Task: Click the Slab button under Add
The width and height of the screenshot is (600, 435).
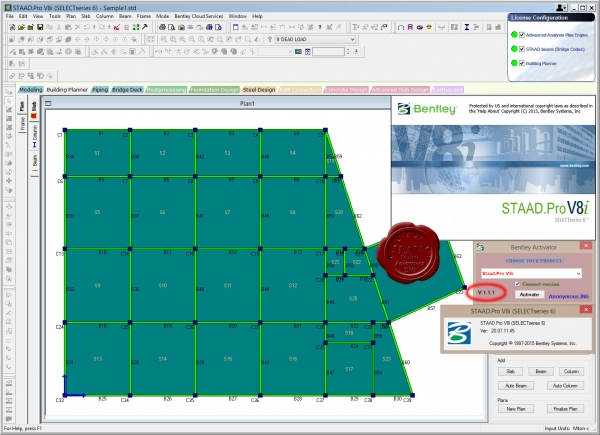Action: point(510,371)
